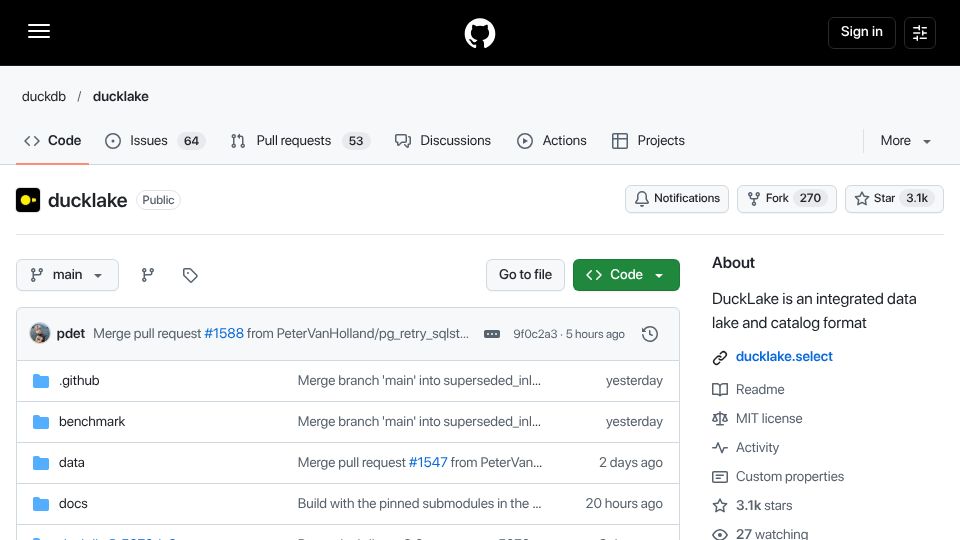Open the appearance settings sliders icon
The height and width of the screenshot is (540, 960).
pos(920,32)
